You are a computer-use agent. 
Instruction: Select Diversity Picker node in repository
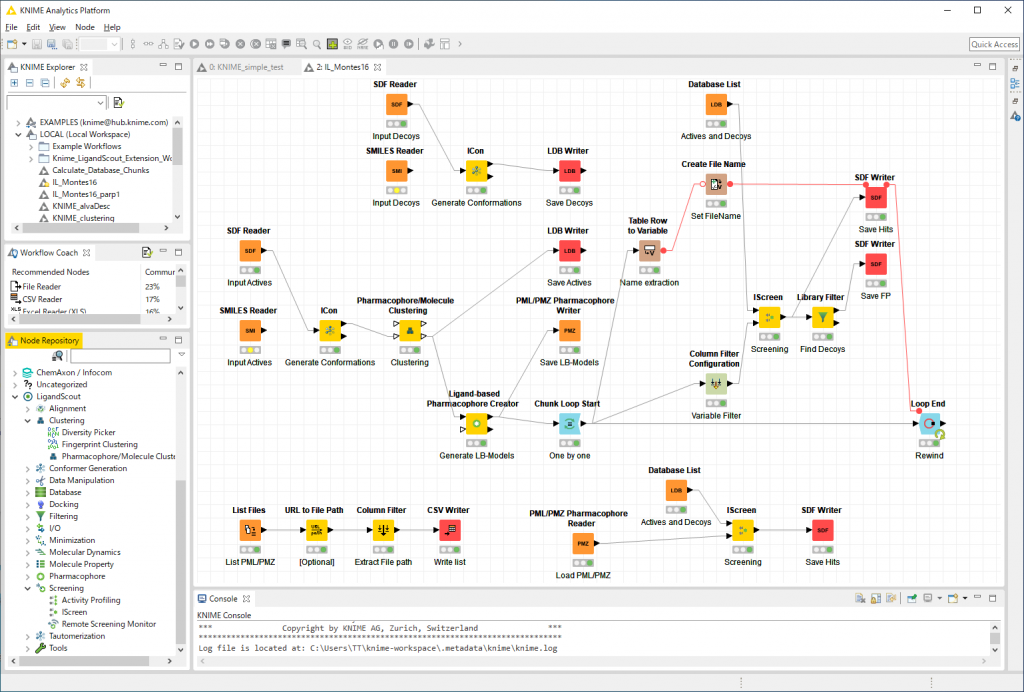coord(88,433)
